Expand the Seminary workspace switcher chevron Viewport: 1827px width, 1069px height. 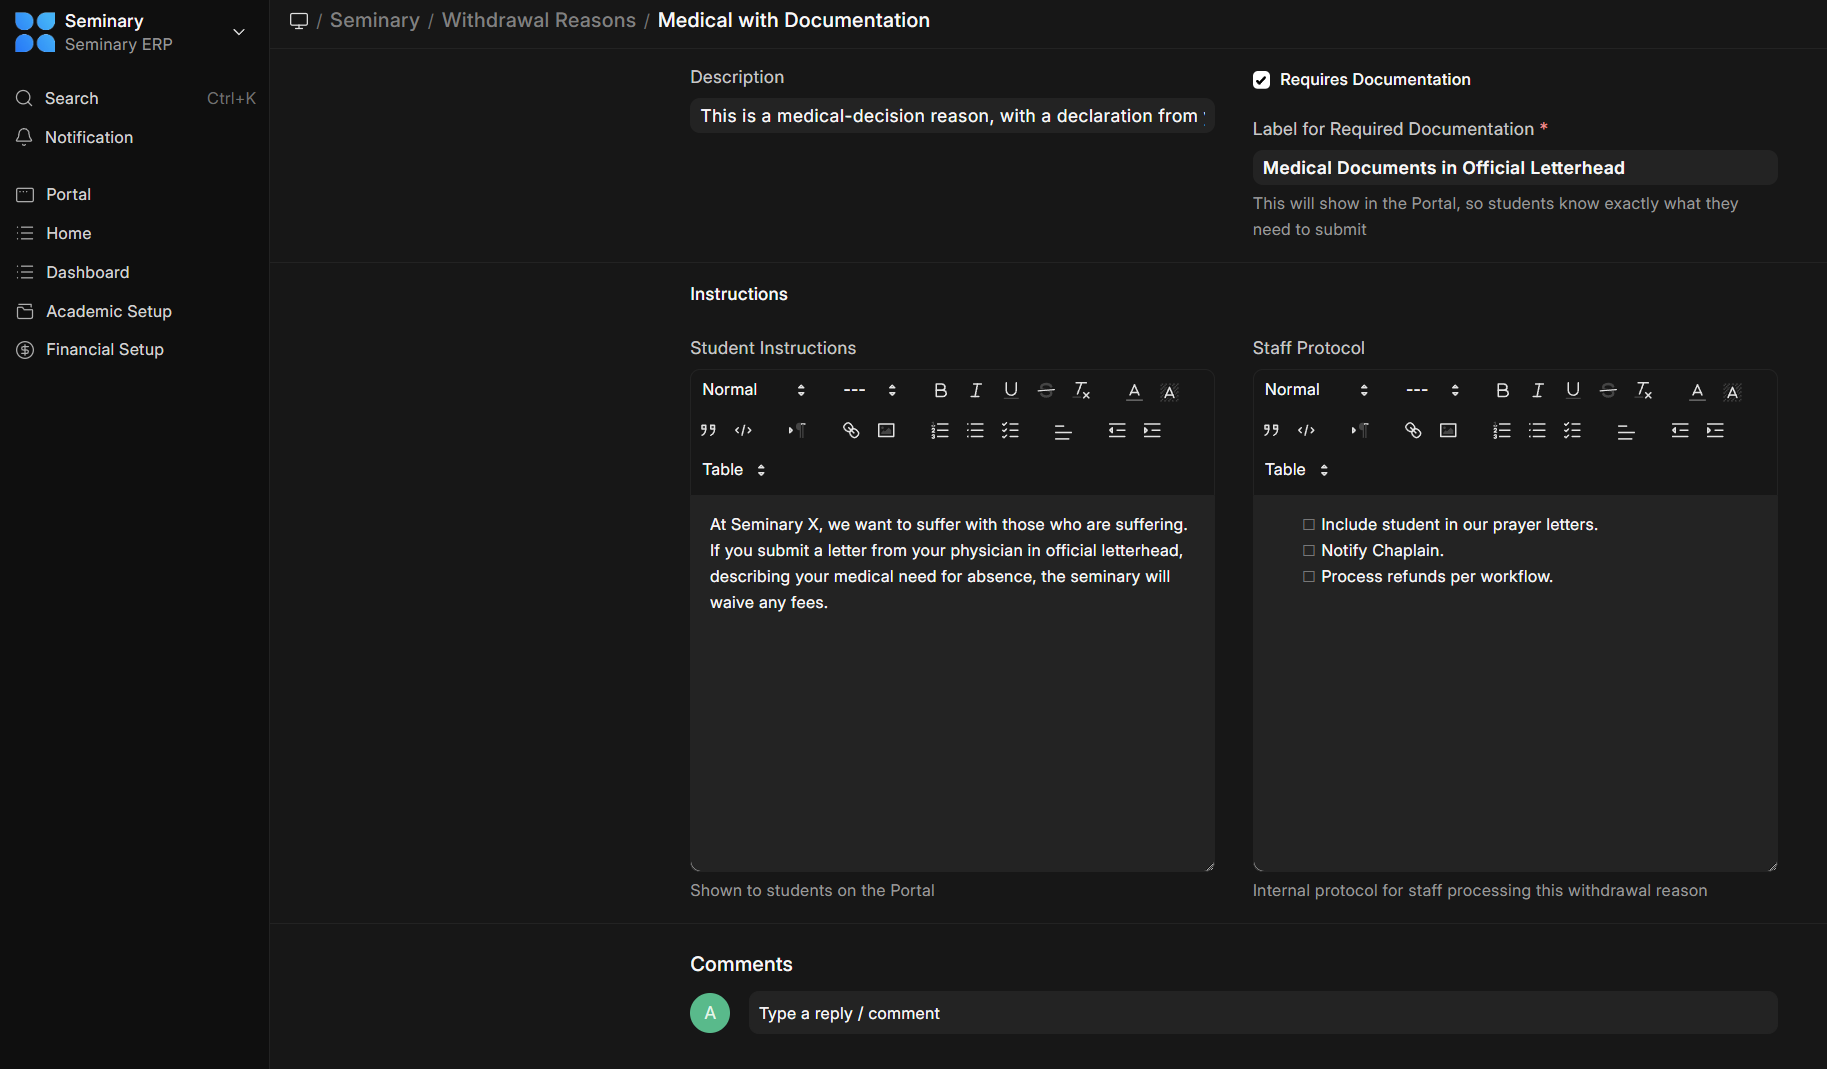[239, 32]
